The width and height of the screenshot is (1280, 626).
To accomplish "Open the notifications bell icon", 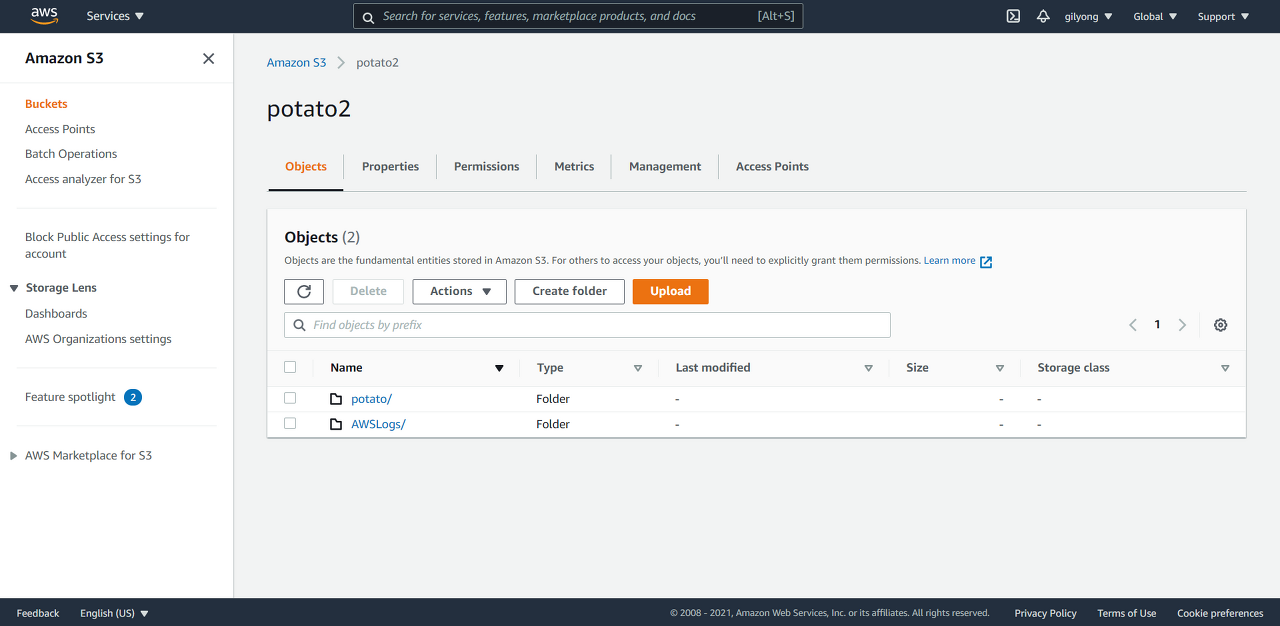I will point(1043,16).
